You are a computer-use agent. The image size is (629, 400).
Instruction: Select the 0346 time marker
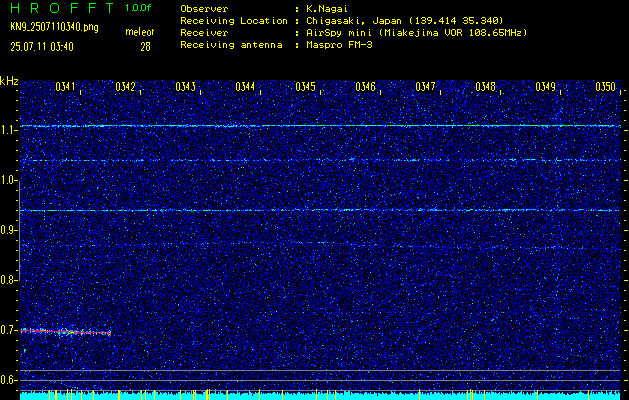click(365, 87)
